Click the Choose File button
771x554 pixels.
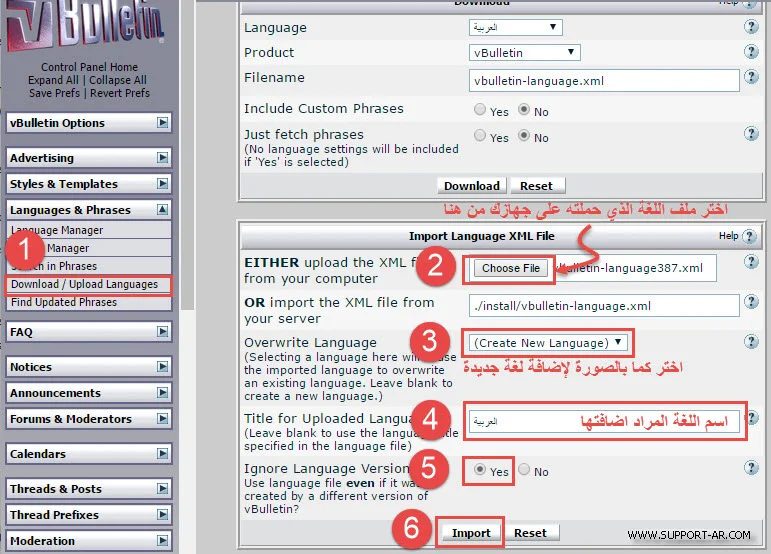coord(510,268)
